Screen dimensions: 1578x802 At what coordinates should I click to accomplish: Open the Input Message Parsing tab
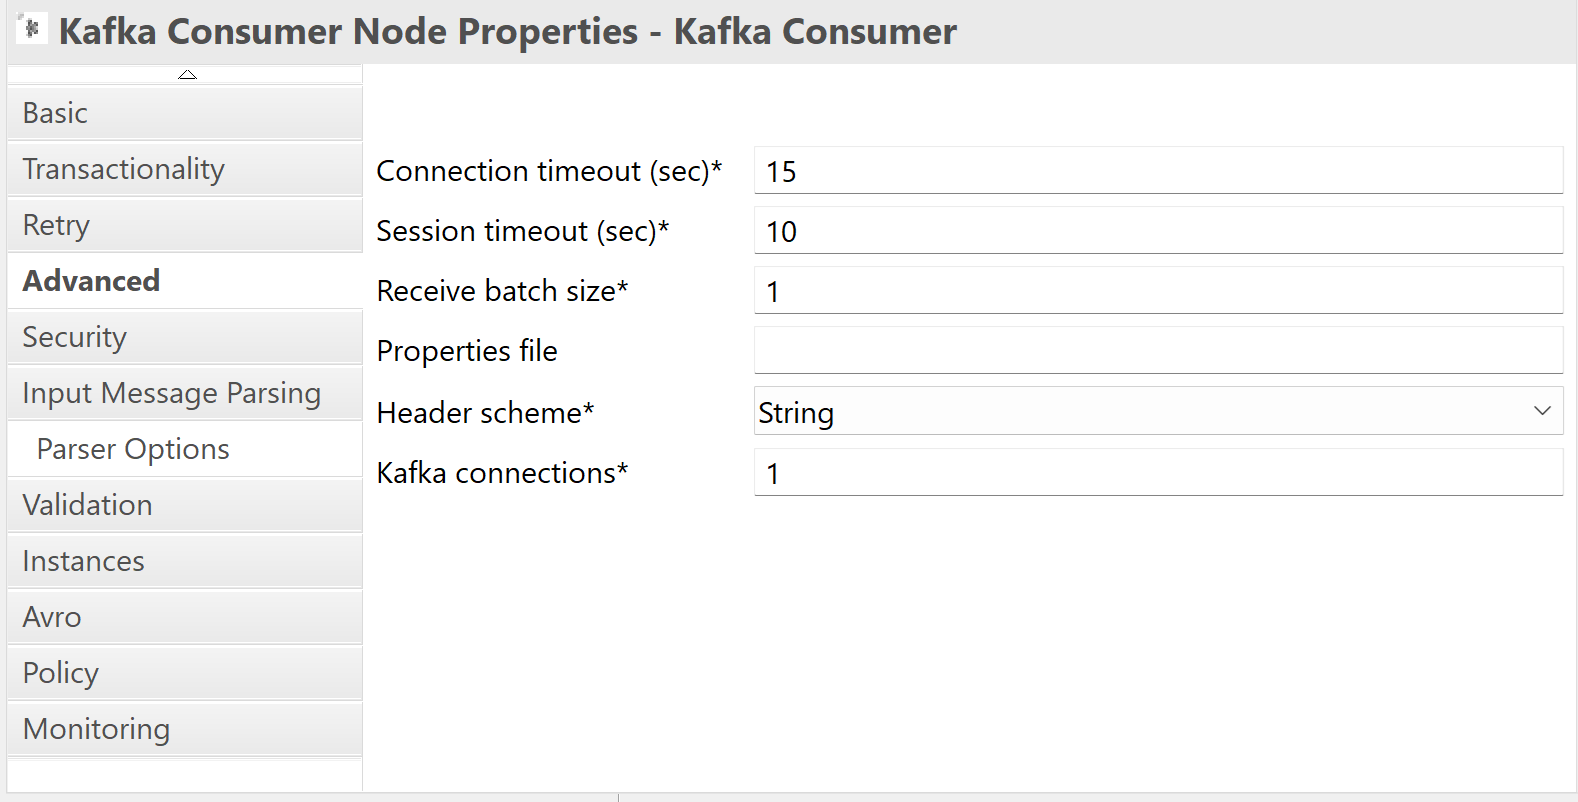pos(185,393)
